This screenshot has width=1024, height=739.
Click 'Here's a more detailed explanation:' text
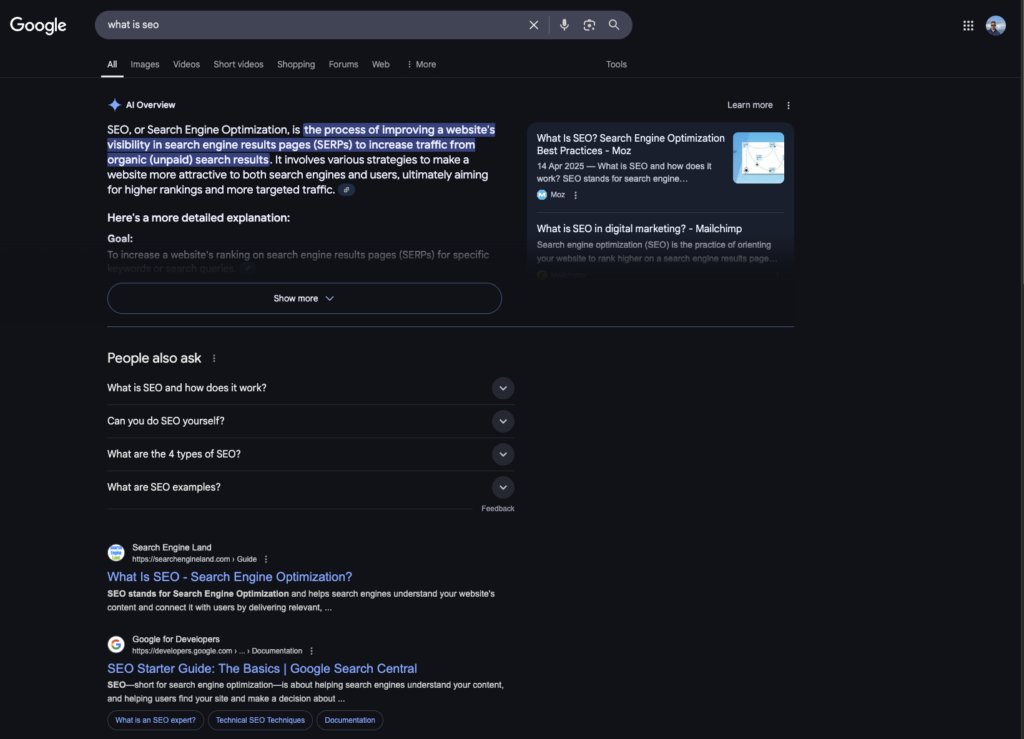tap(199, 218)
